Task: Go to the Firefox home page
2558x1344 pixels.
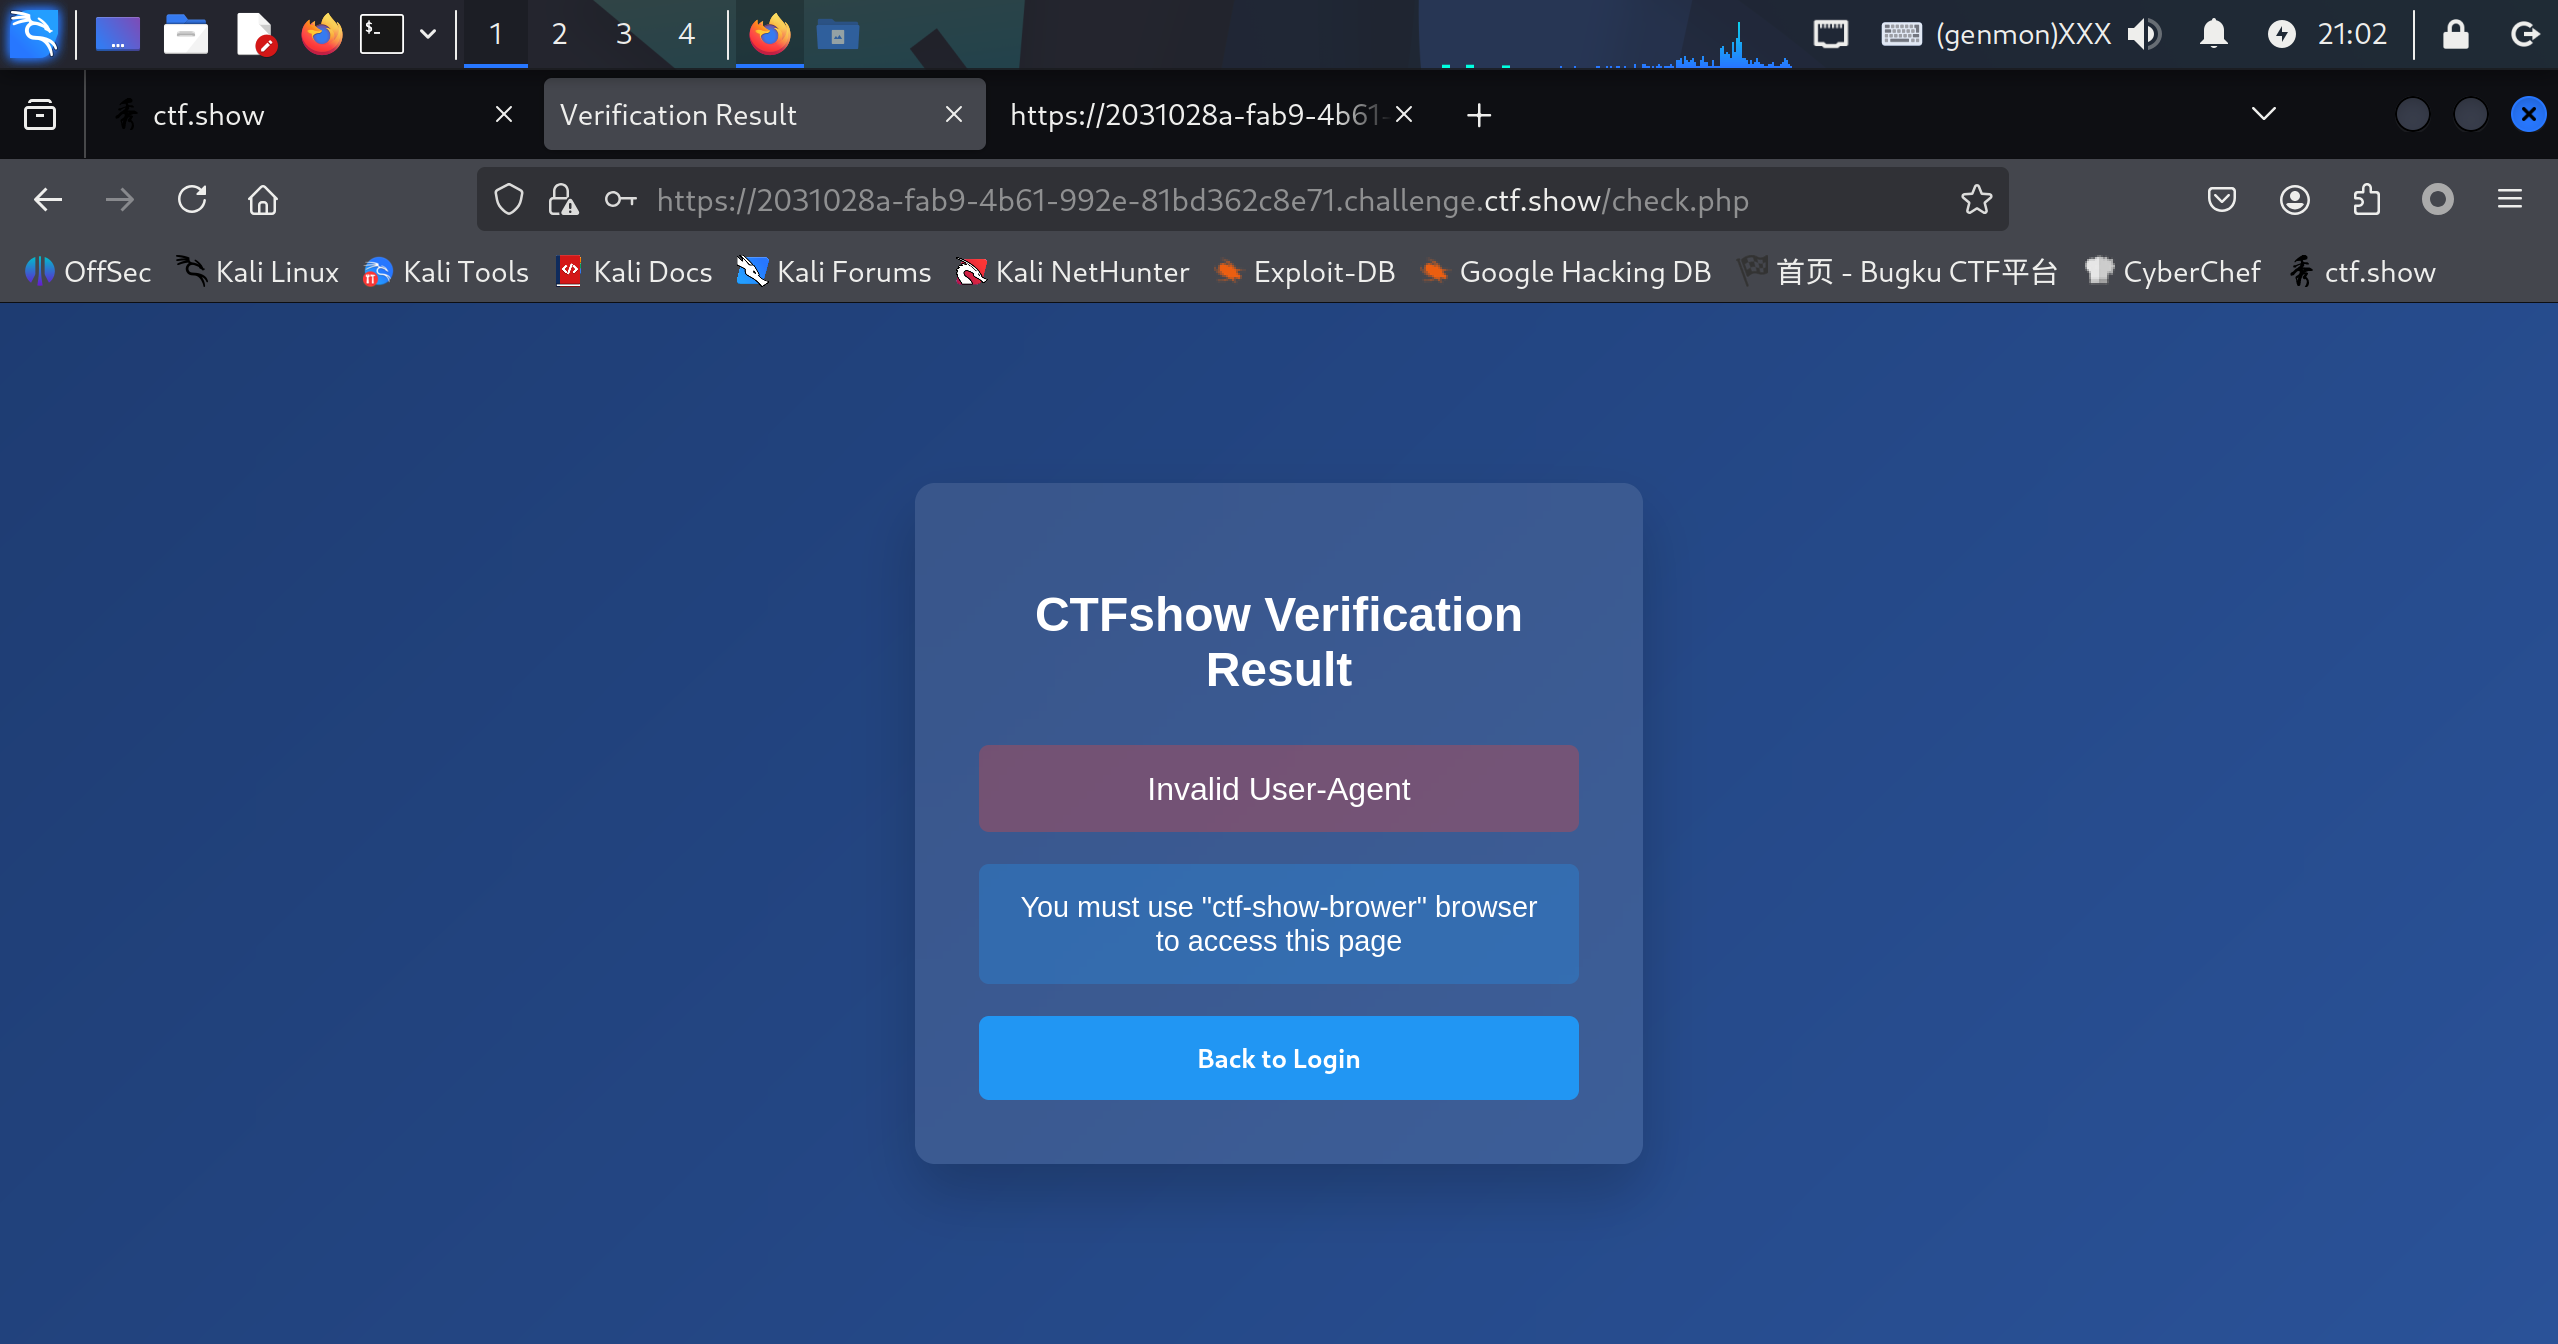Action: coord(263,200)
